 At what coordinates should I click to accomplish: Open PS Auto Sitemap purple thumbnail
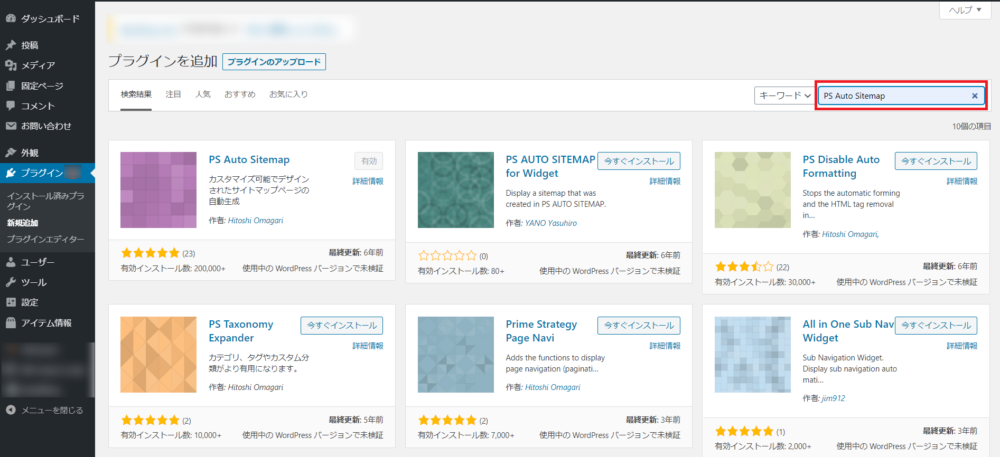pyautogui.click(x=159, y=190)
